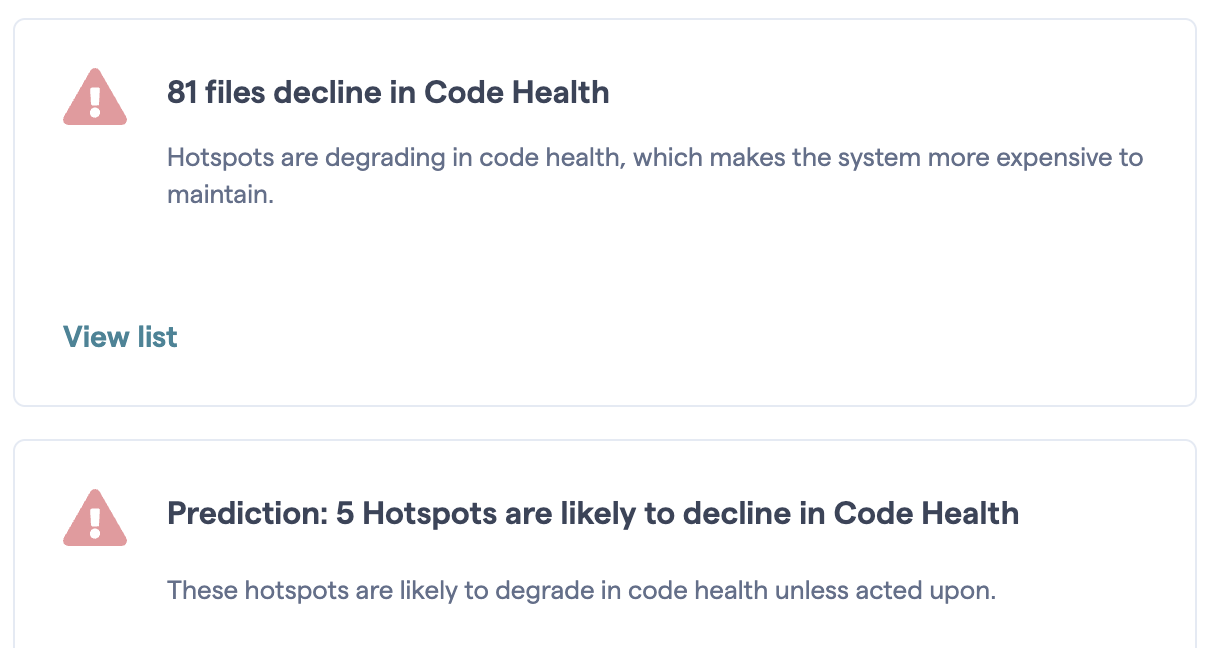Click the hotspots degrading description text
This screenshot has width=1216, height=648.
point(654,157)
